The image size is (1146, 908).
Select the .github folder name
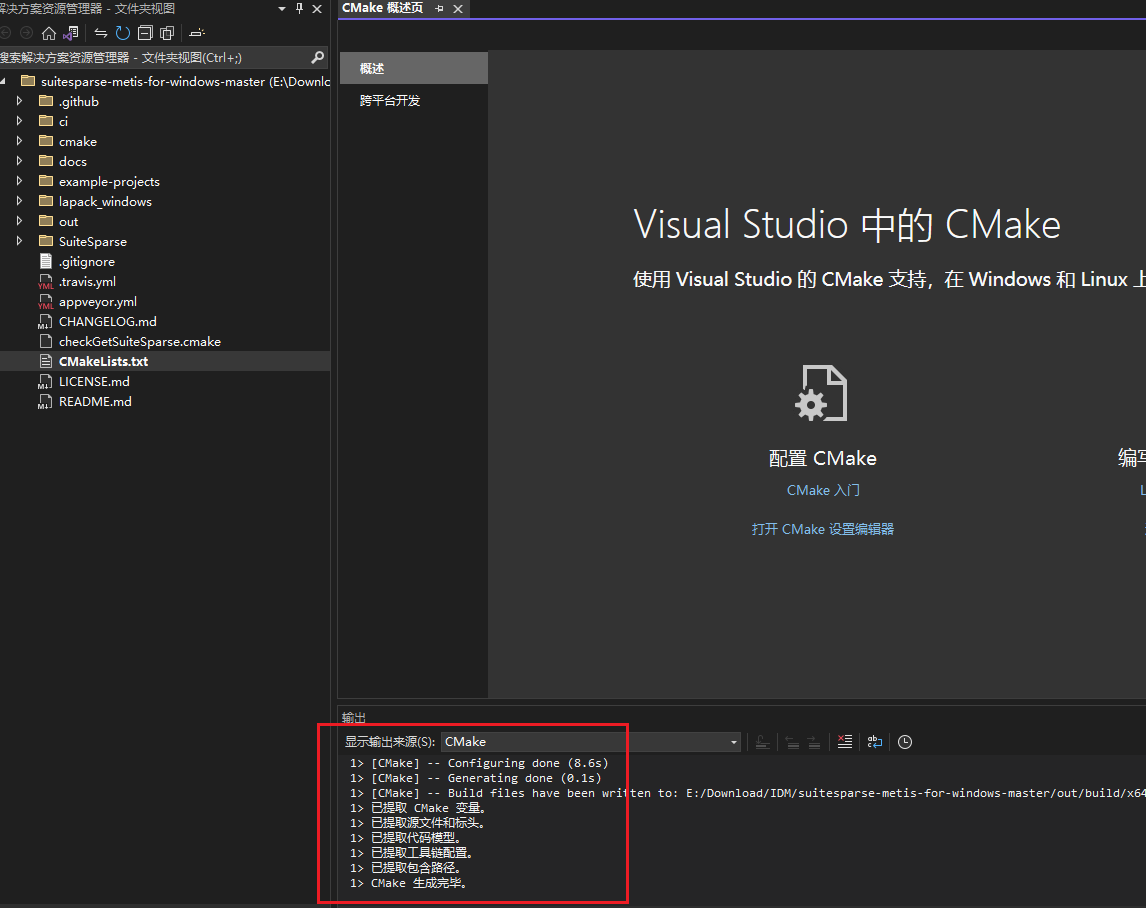pyautogui.click(x=78, y=102)
